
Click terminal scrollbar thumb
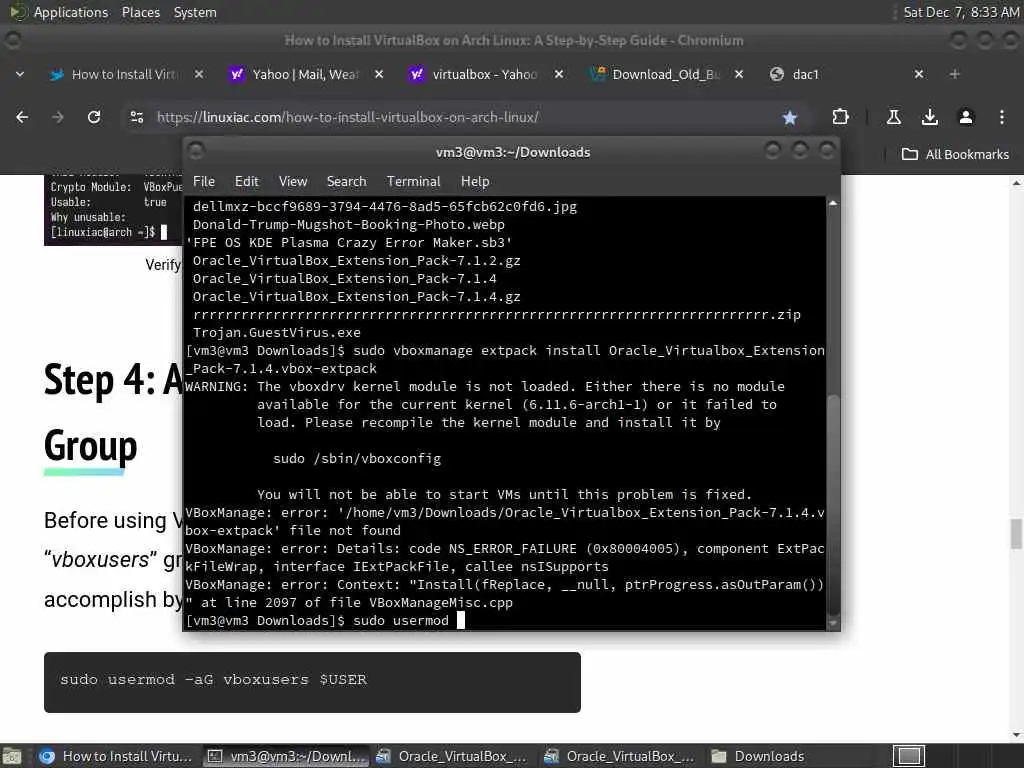tap(833, 504)
